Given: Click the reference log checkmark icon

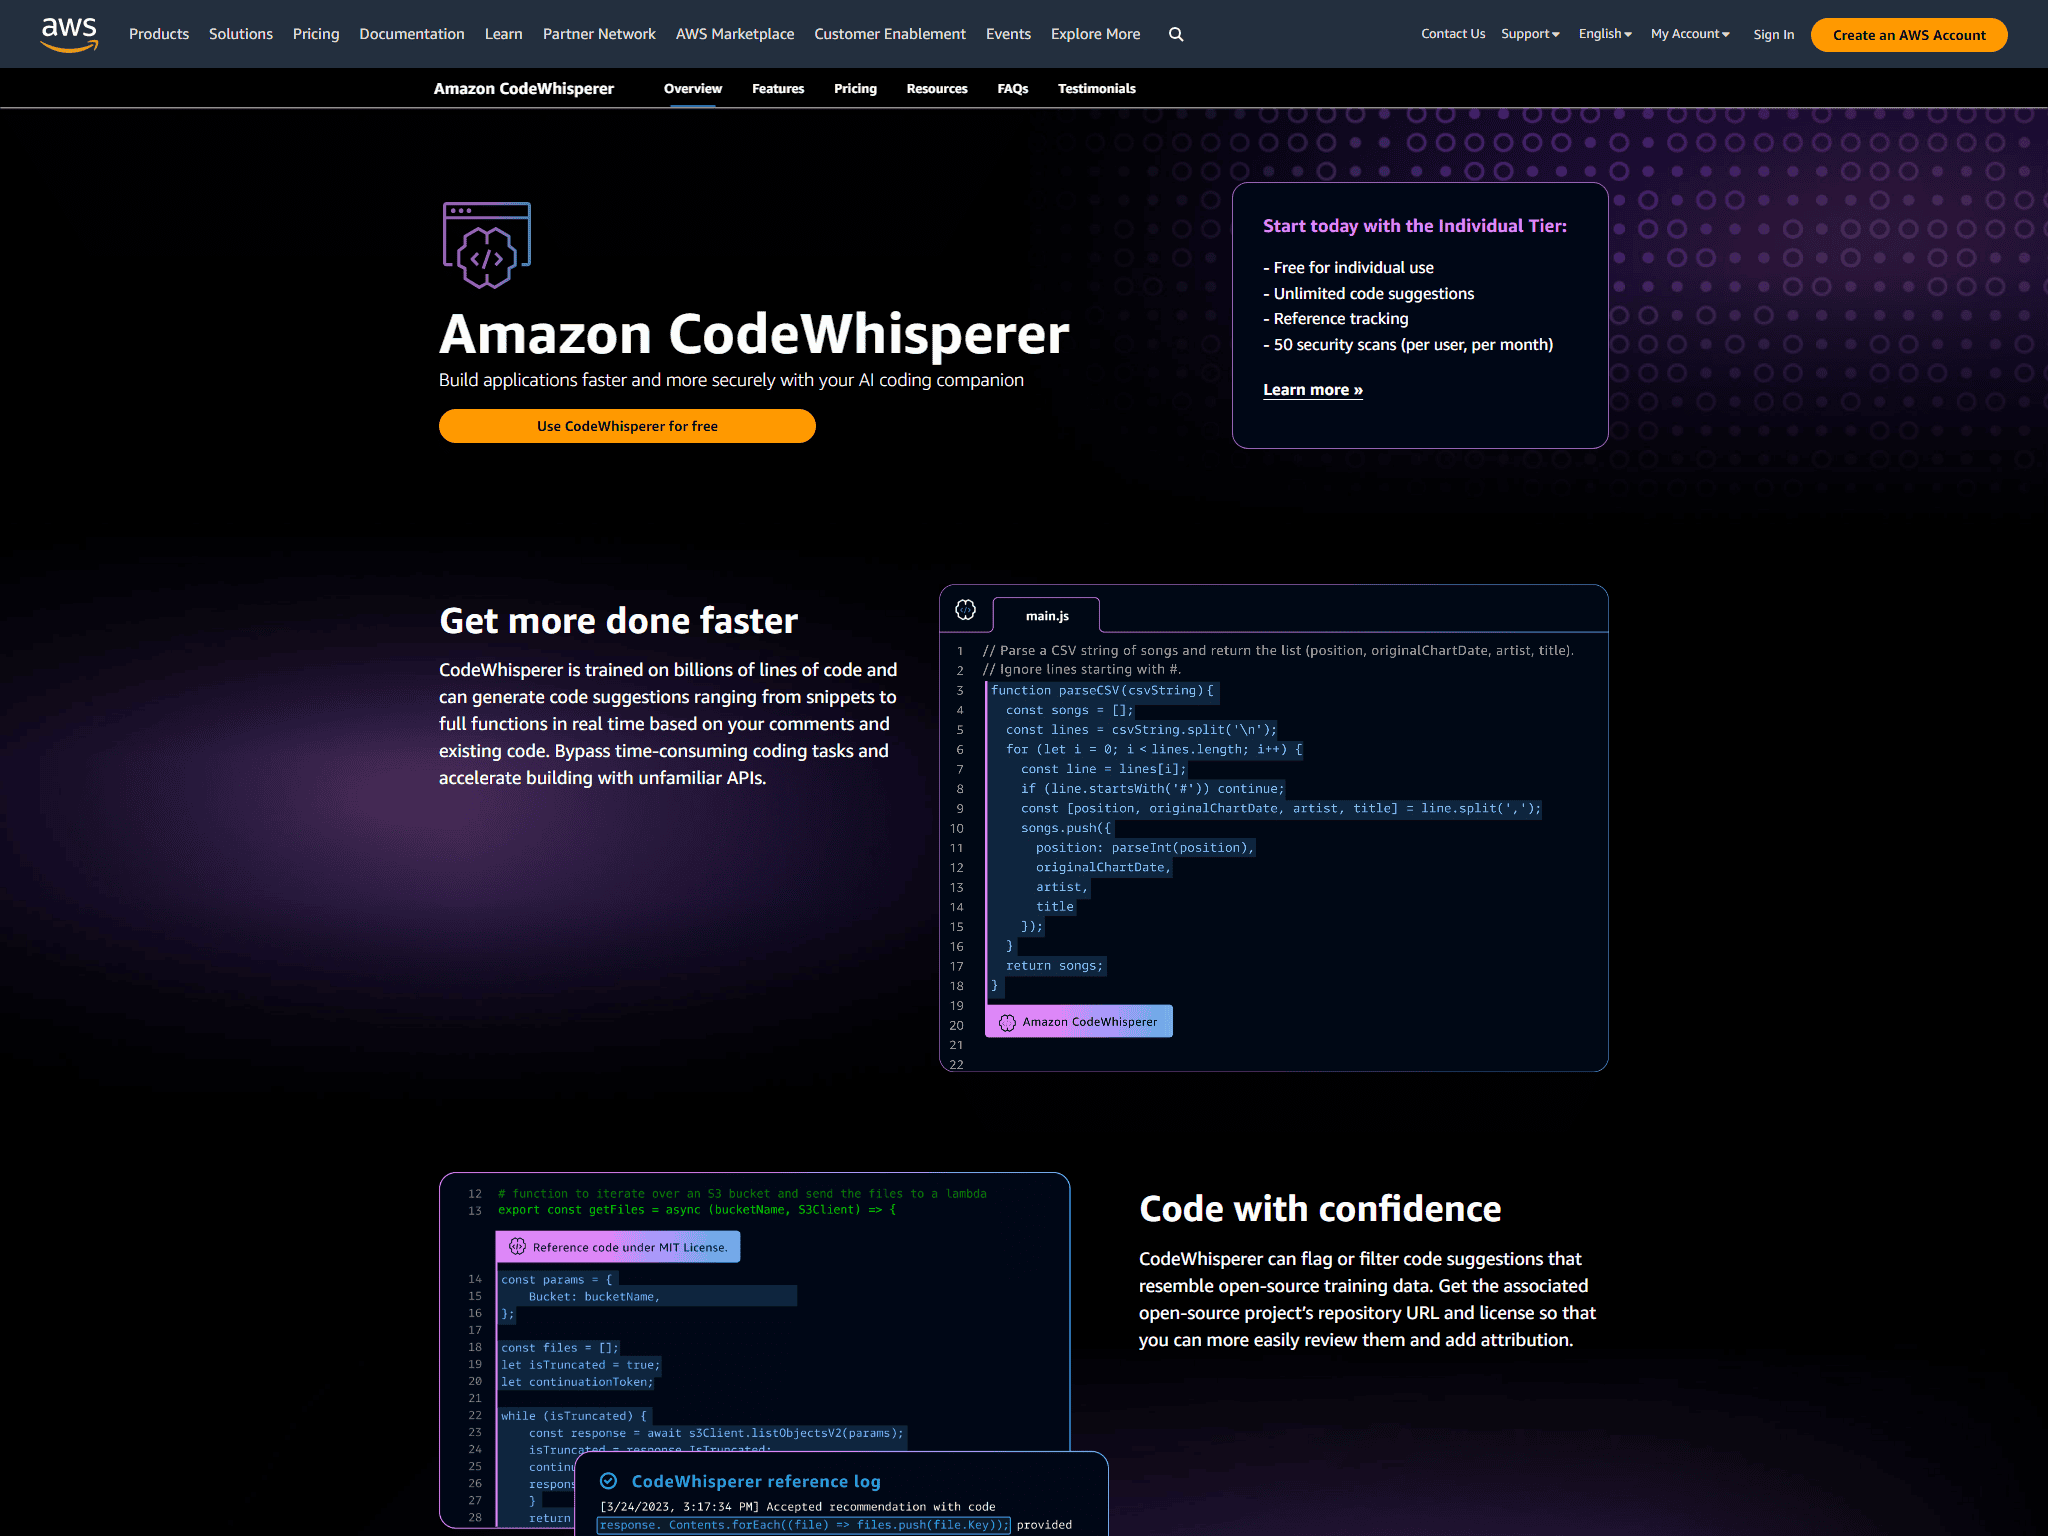Looking at the screenshot, I should click(608, 1481).
